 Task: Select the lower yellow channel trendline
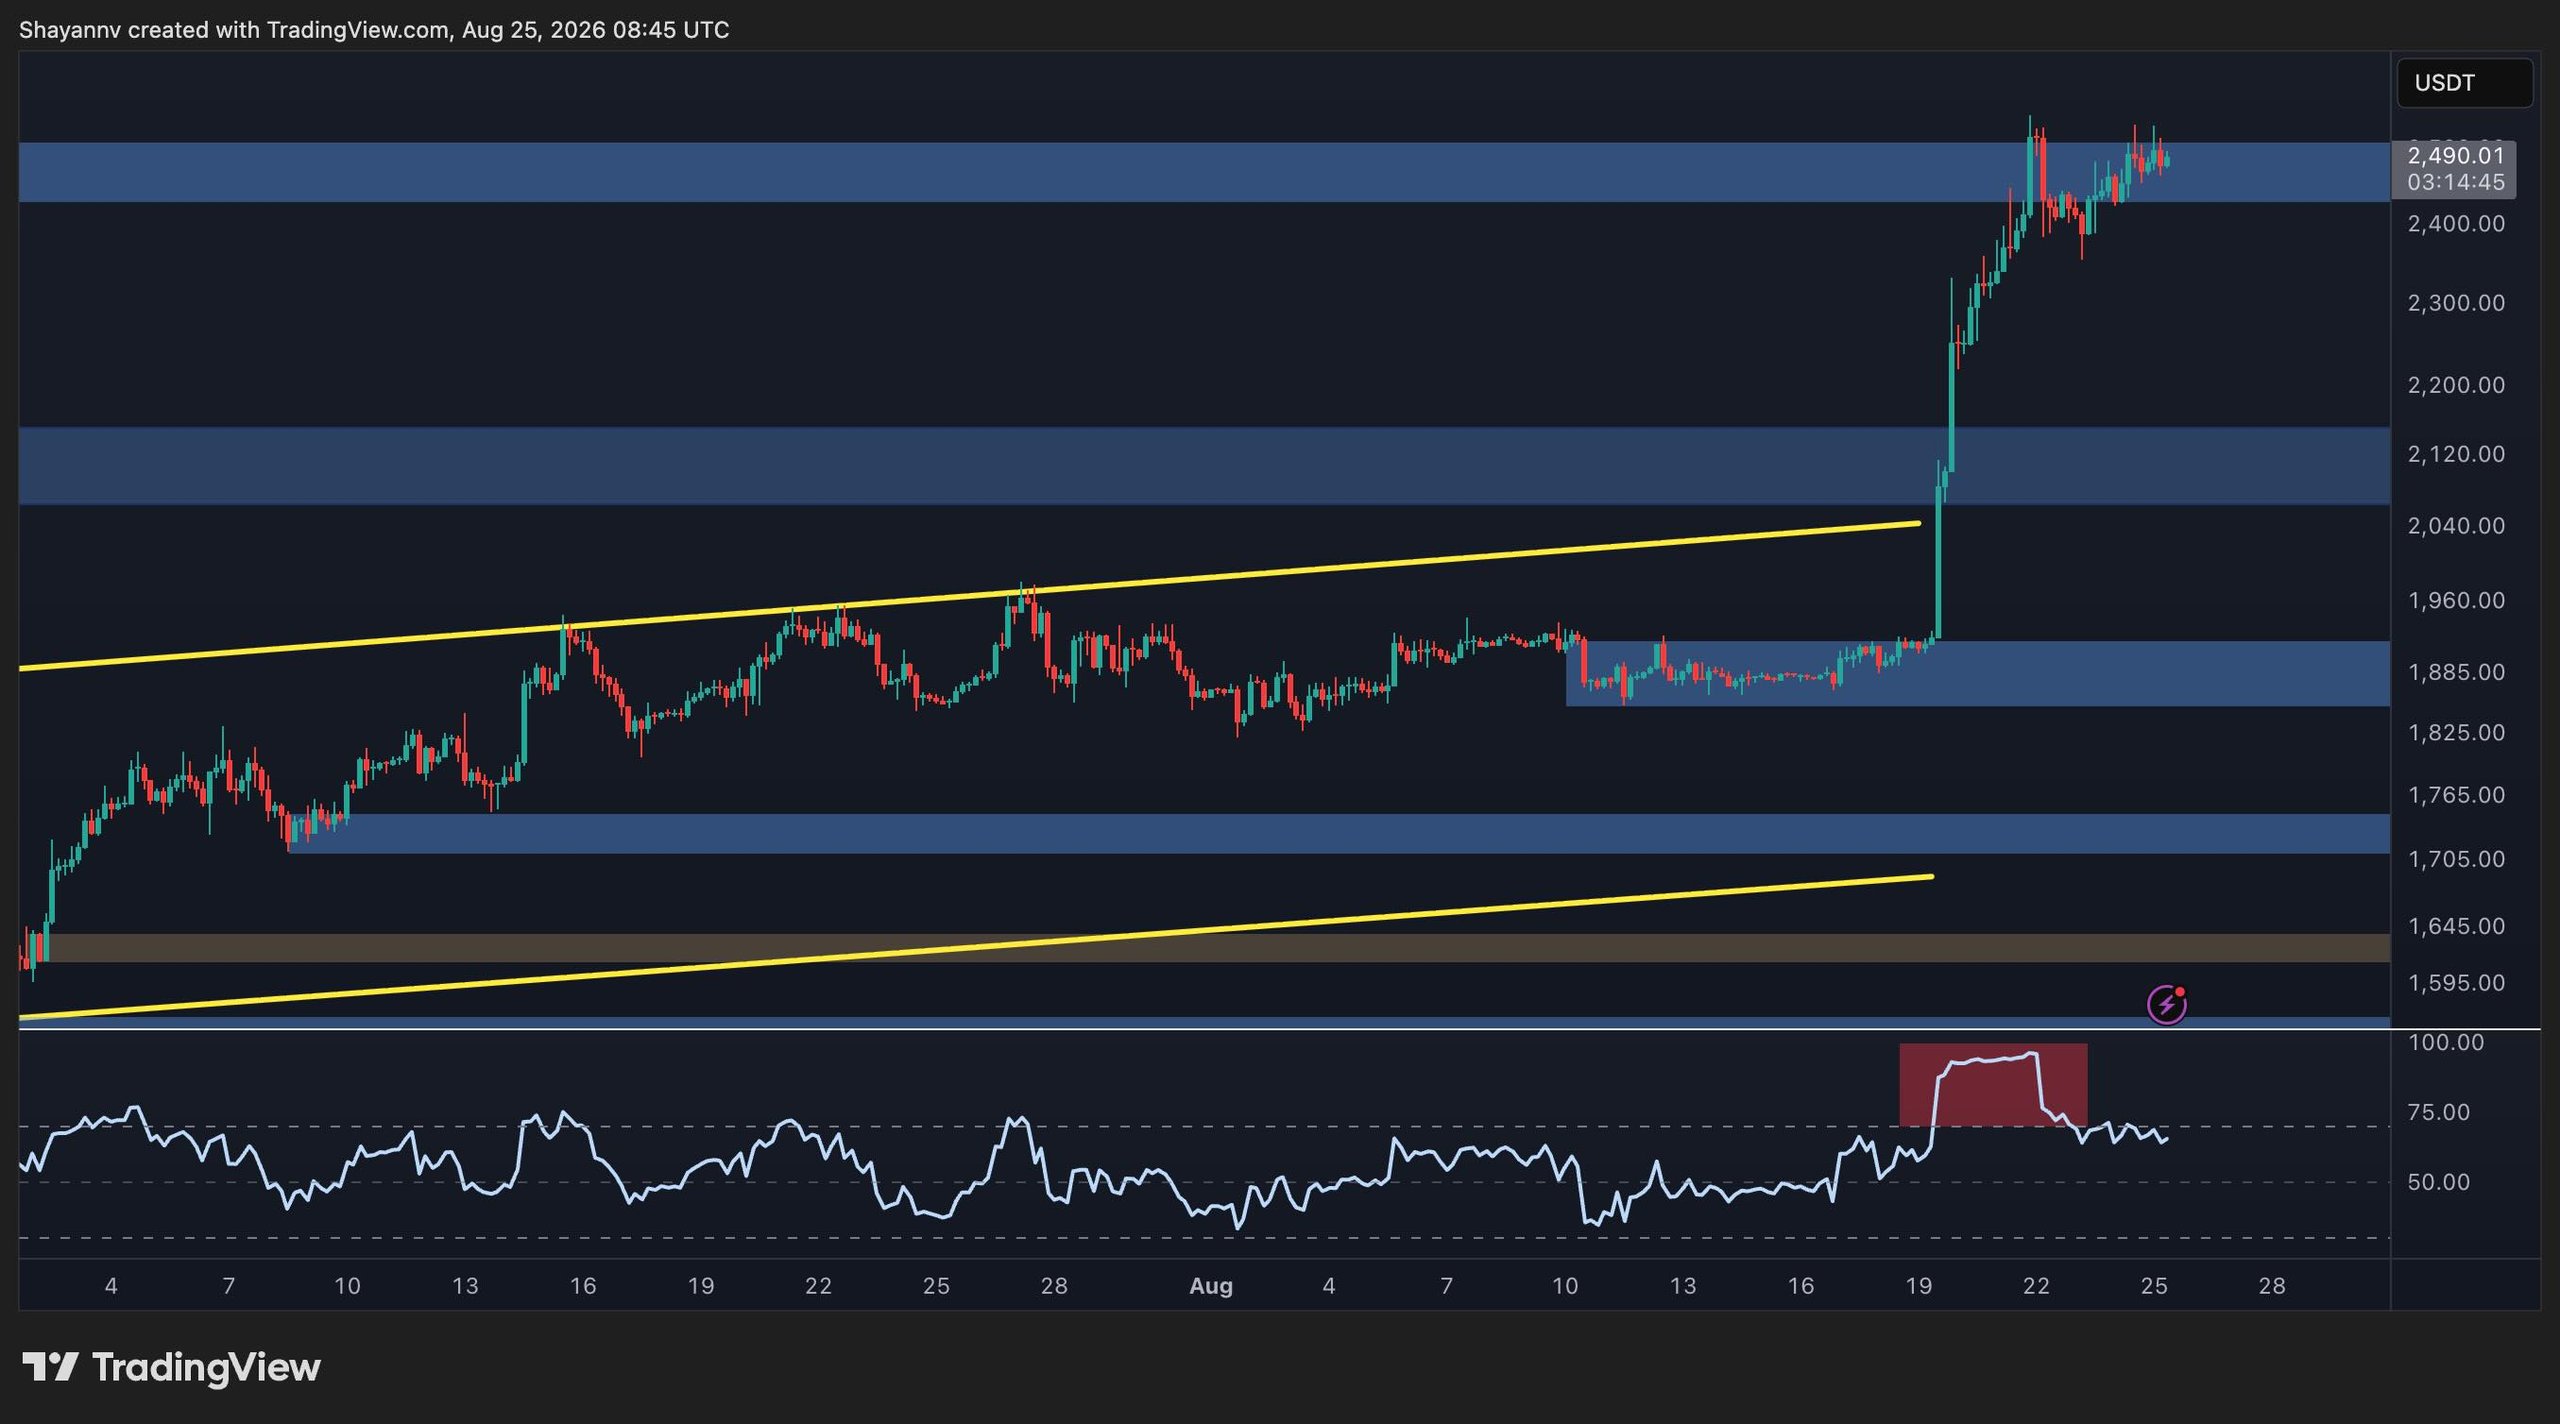point(976,948)
